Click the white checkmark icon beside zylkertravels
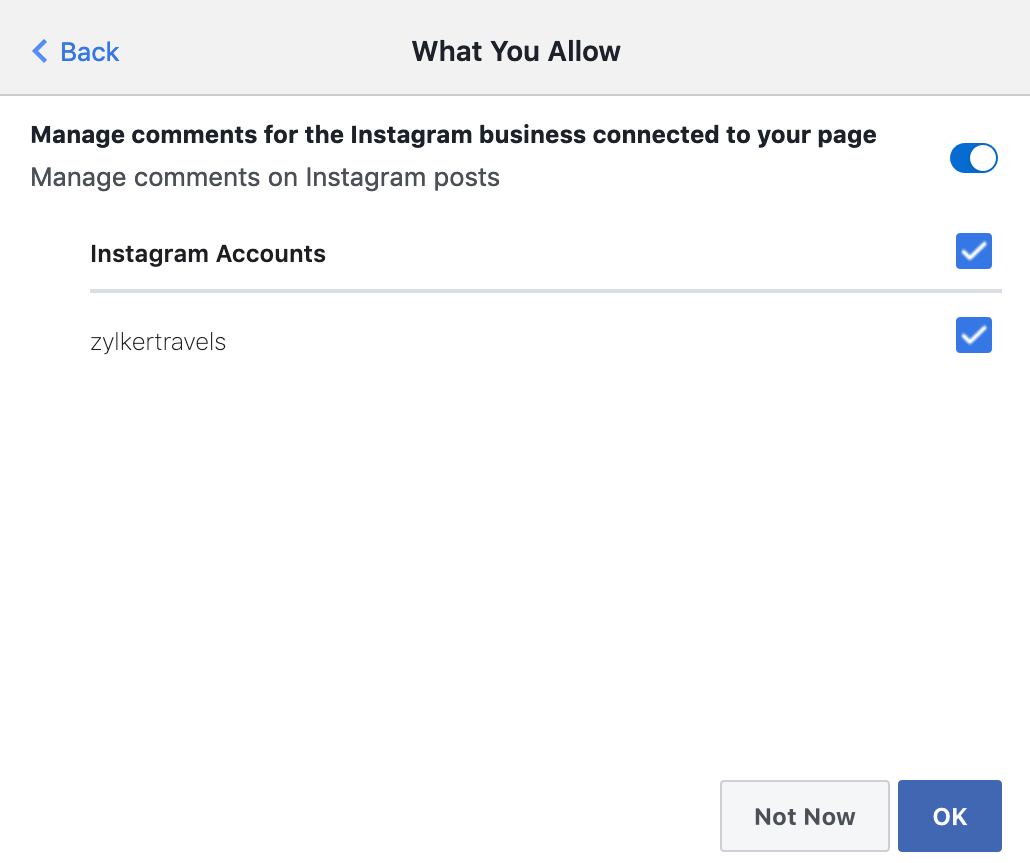This screenshot has width=1030, height=863. (973, 336)
